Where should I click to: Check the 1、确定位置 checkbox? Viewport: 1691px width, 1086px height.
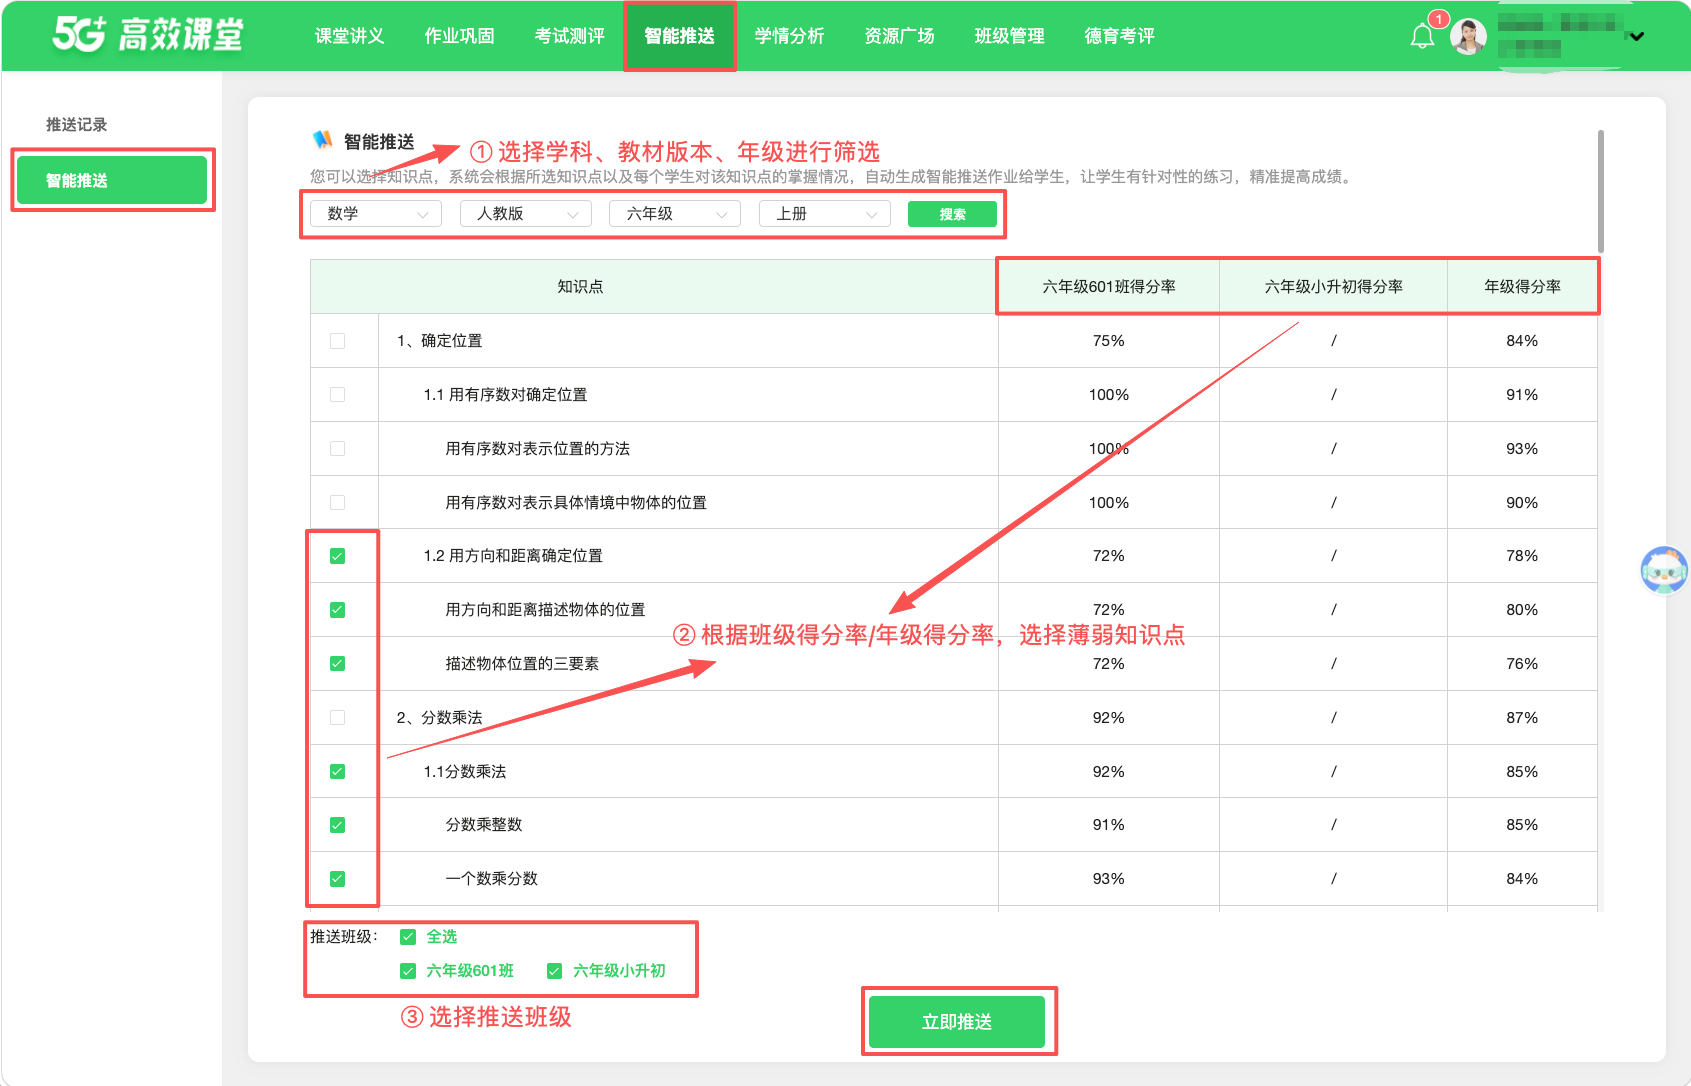pos(337,341)
